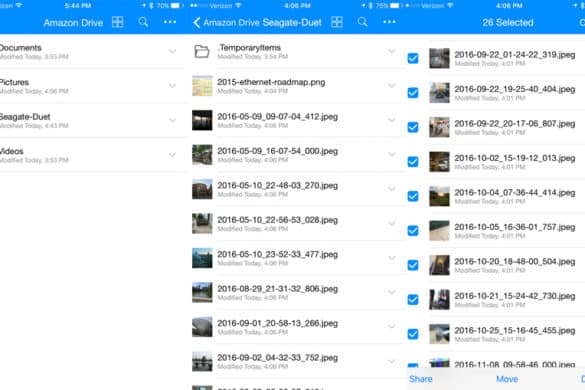Screen dimensions: 585x390
Task: Expand options for 2016-05-09_09-07-04_412.jpeg
Action: click(391, 120)
